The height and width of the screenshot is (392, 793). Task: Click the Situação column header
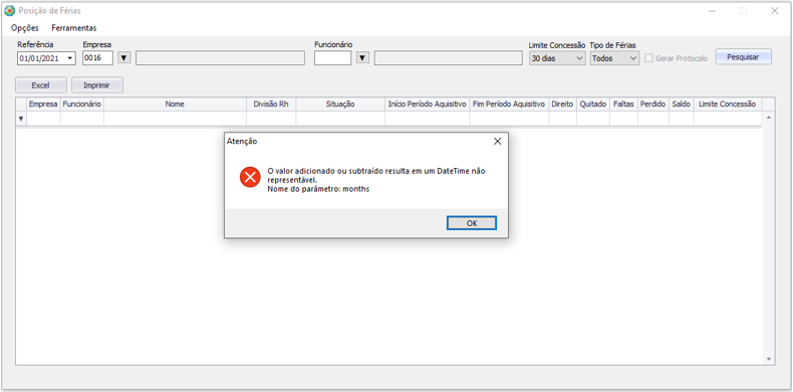pos(340,104)
